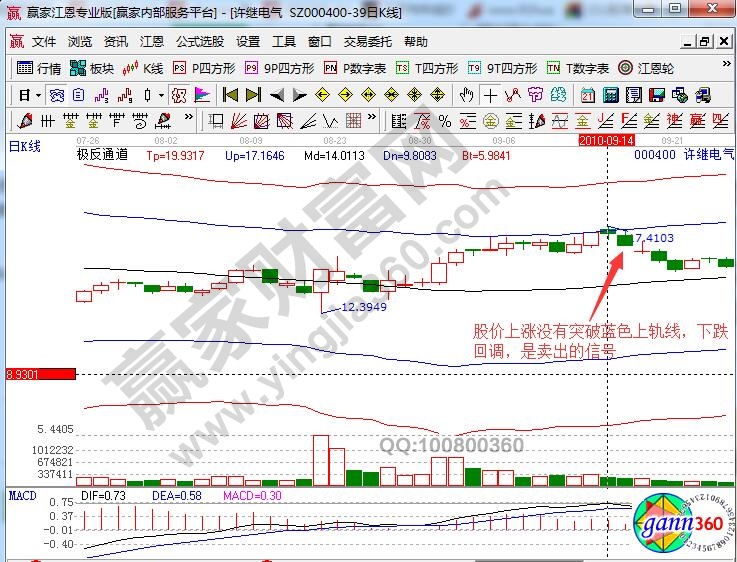Open the 公式选股 menu
Image resolution: width=737 pixels, height=562 pixels.
click(200, 42)
